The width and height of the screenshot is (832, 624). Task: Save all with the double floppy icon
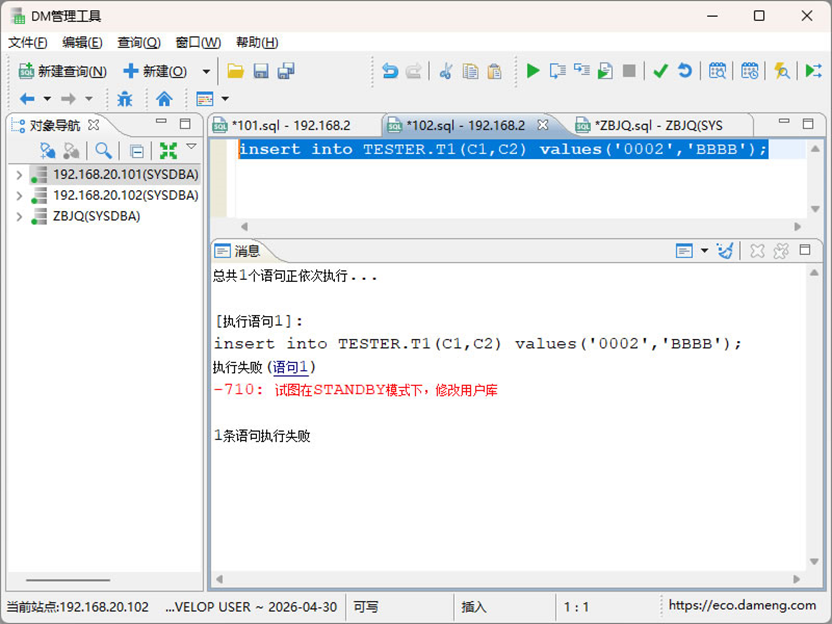coord(287,71)
